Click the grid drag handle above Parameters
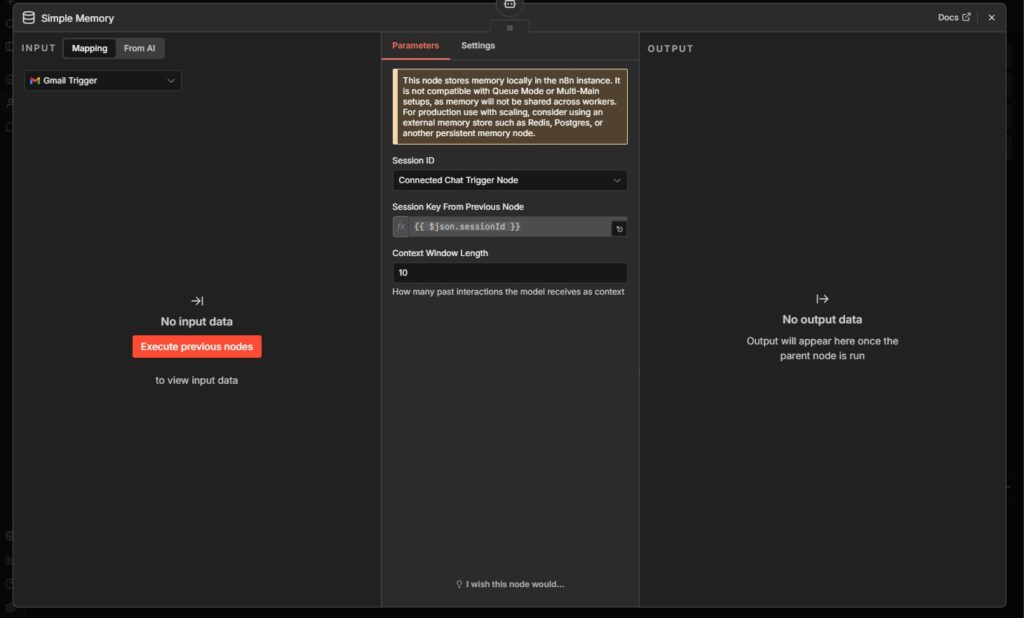Viewport: 1024px width, 618px height. pyautogui.click(x=509, y=27)
